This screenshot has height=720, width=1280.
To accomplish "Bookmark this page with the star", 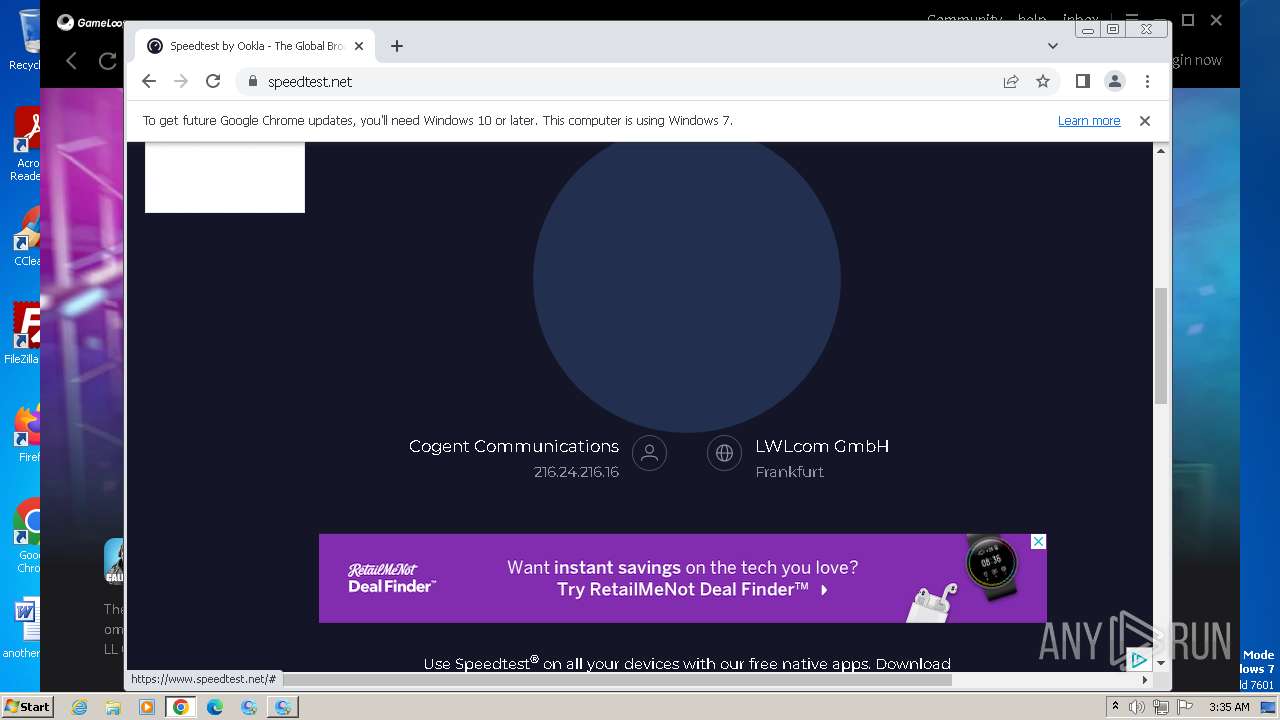I will (1043, 81).
